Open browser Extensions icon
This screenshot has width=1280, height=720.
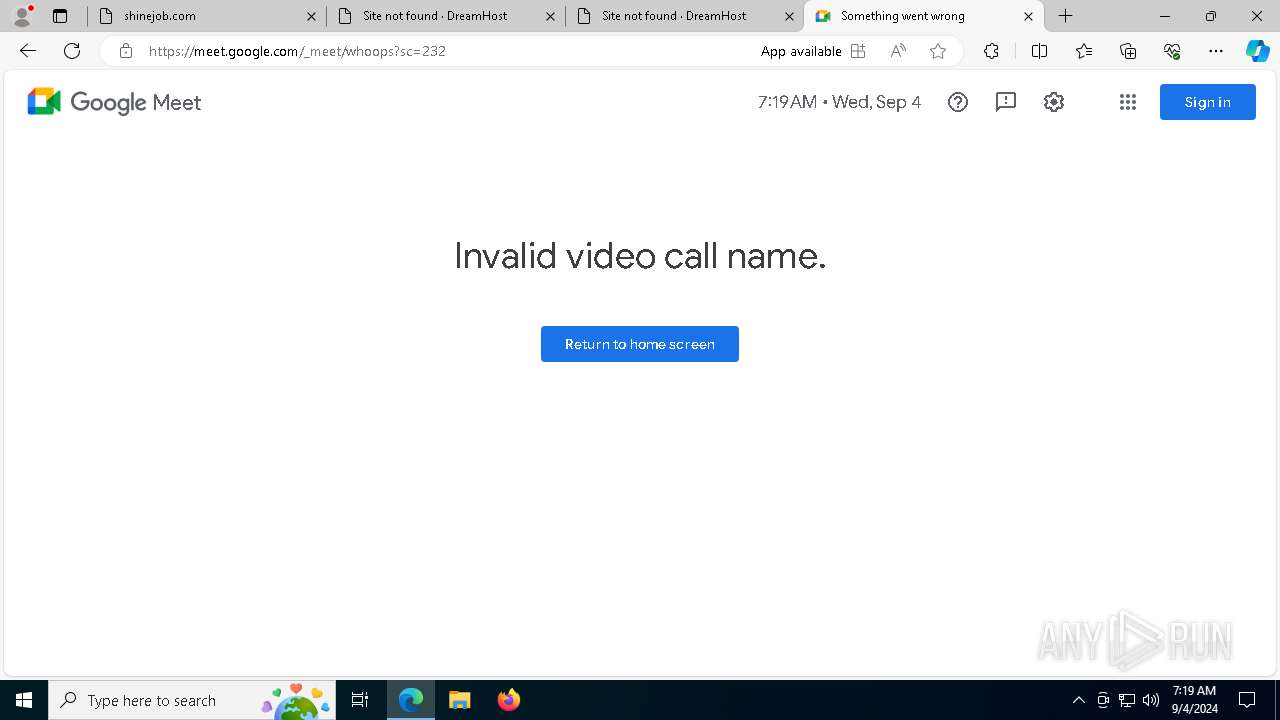[991, 51]
